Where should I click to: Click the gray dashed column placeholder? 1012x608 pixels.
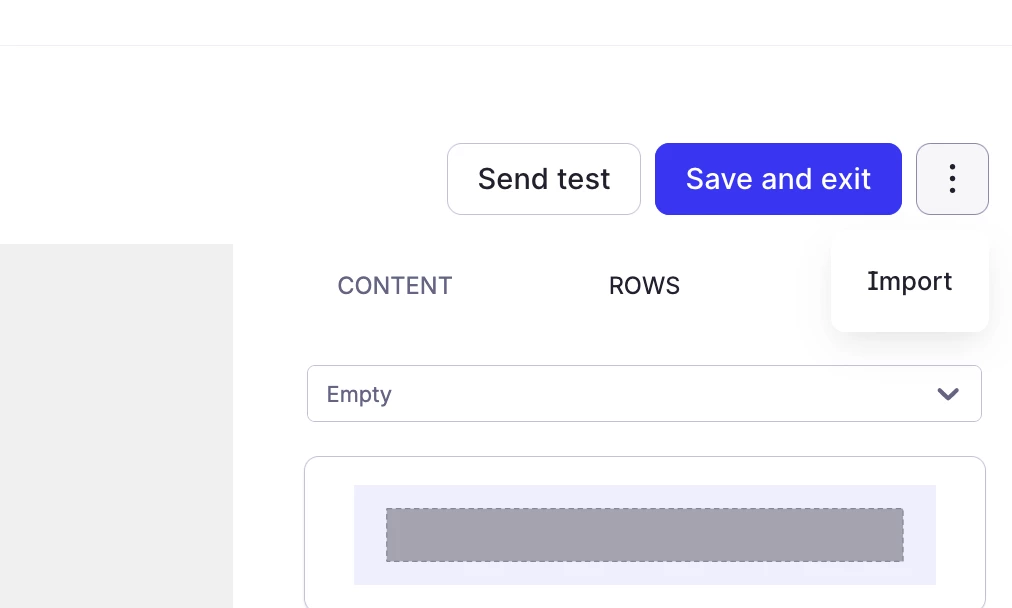pyautogui.click(x=644, y=535)
